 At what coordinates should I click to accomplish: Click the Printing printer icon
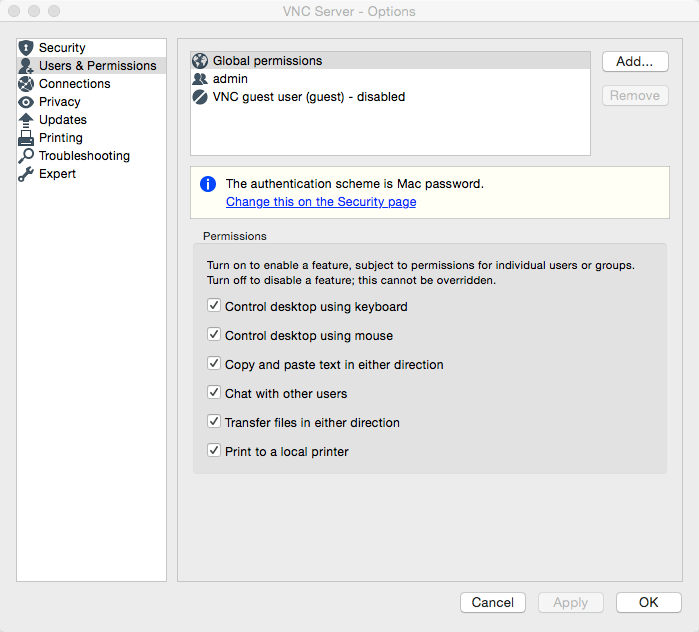26,138
